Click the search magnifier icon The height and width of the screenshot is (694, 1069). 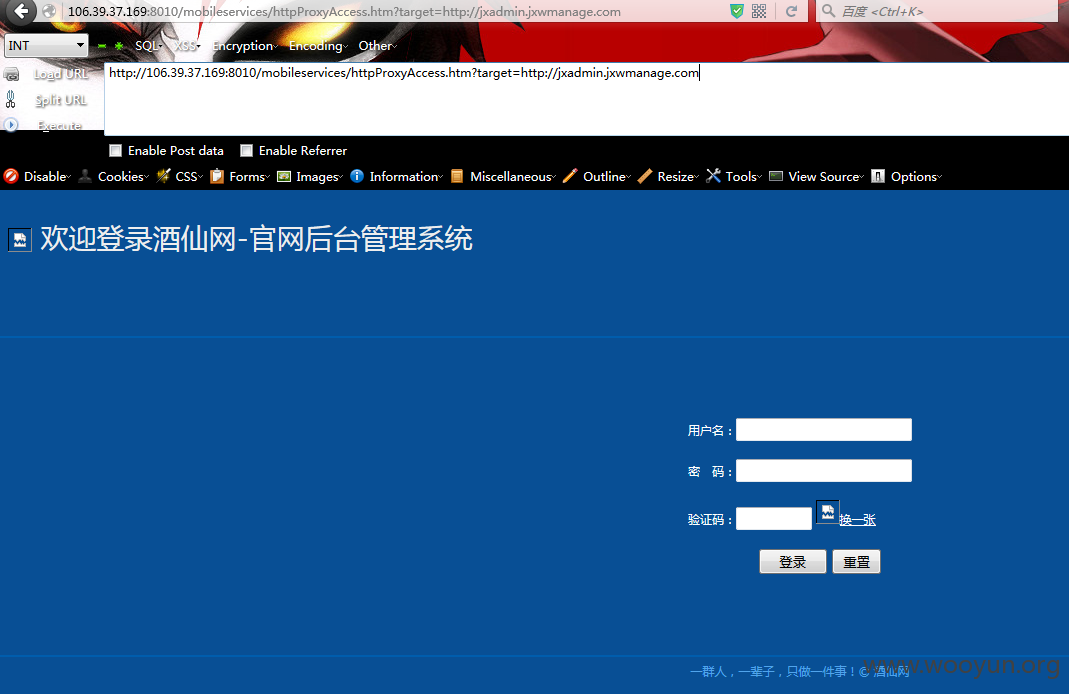tap(828, 11)
